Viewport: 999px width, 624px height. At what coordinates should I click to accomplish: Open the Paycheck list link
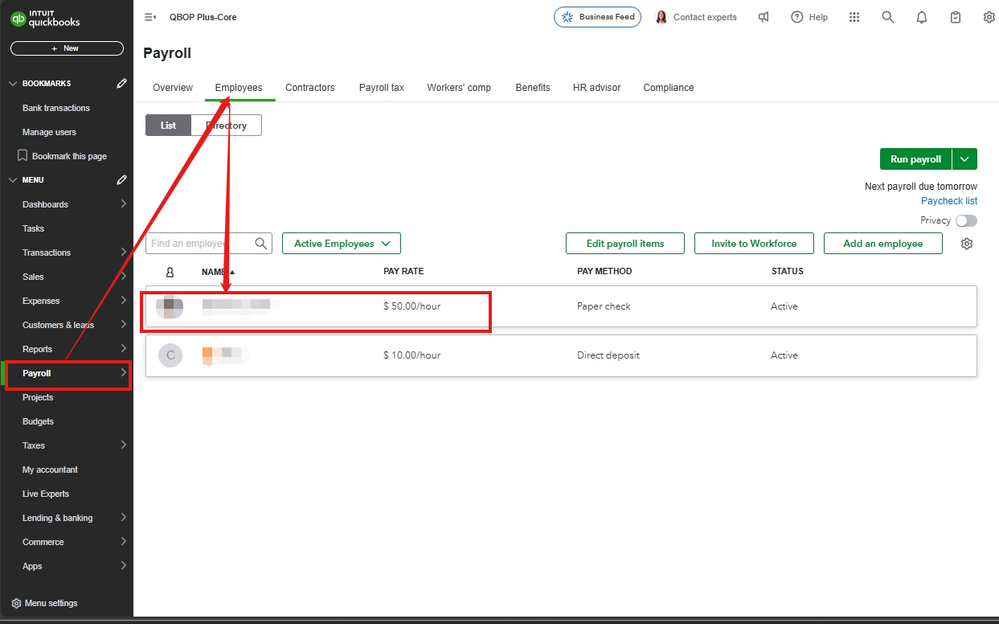click(x=949, y=201)
